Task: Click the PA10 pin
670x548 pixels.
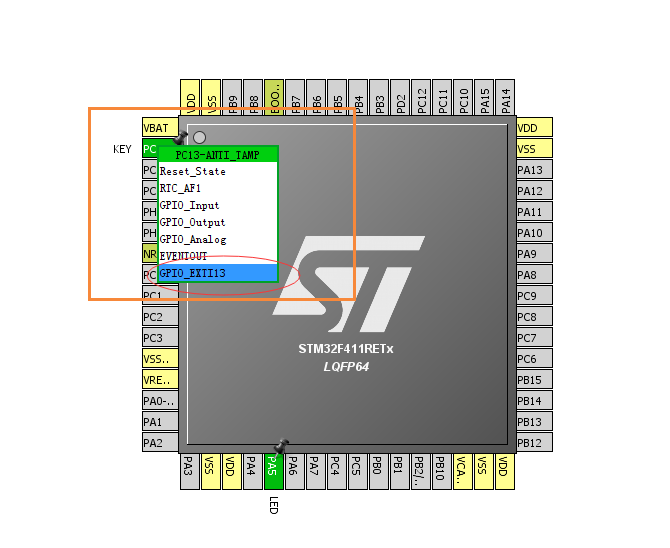Action: [535, 233]
